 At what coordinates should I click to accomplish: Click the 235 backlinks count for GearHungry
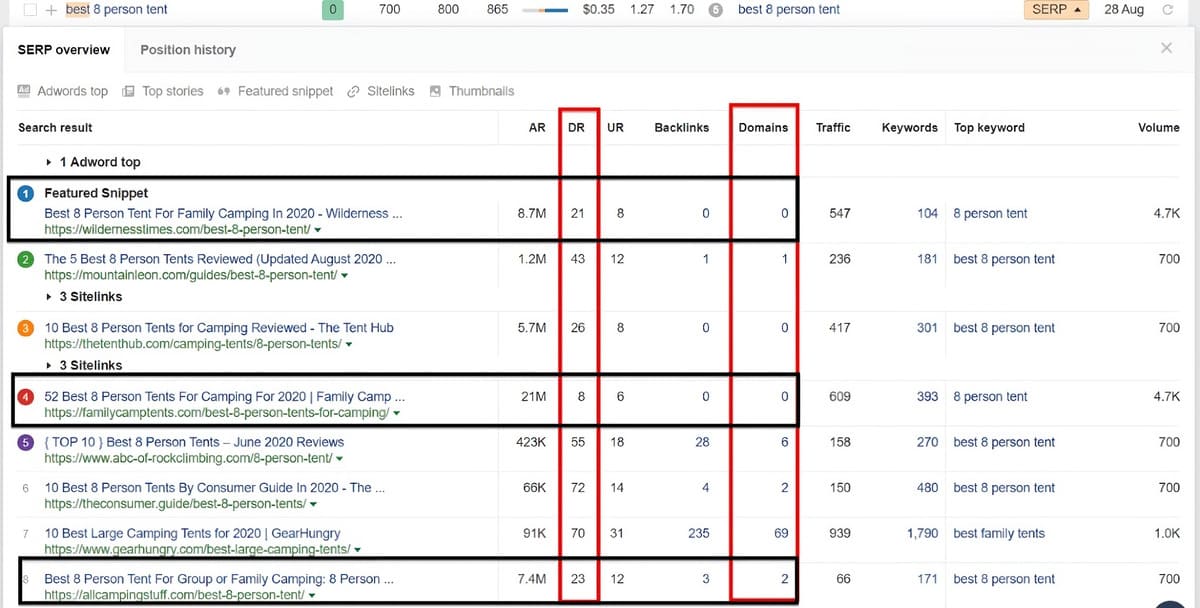point(698,533)
